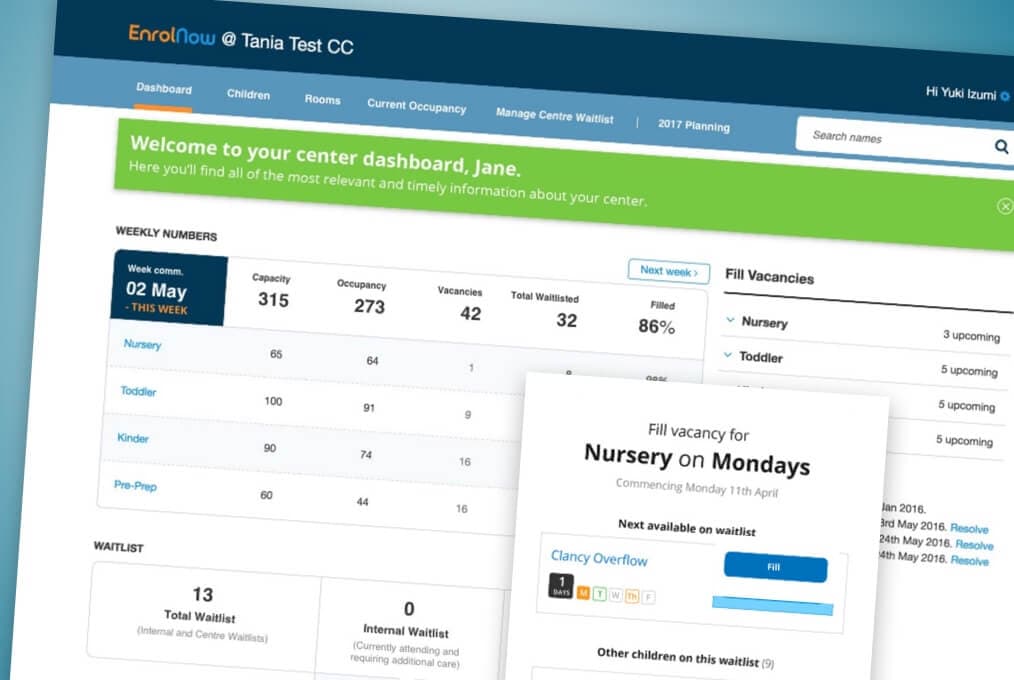This screenshot has height=680, width=1014.
Task: Toggle the Thursday badge under Clancy Overflow
Action: pyautogui.click(x=631, y=597)
